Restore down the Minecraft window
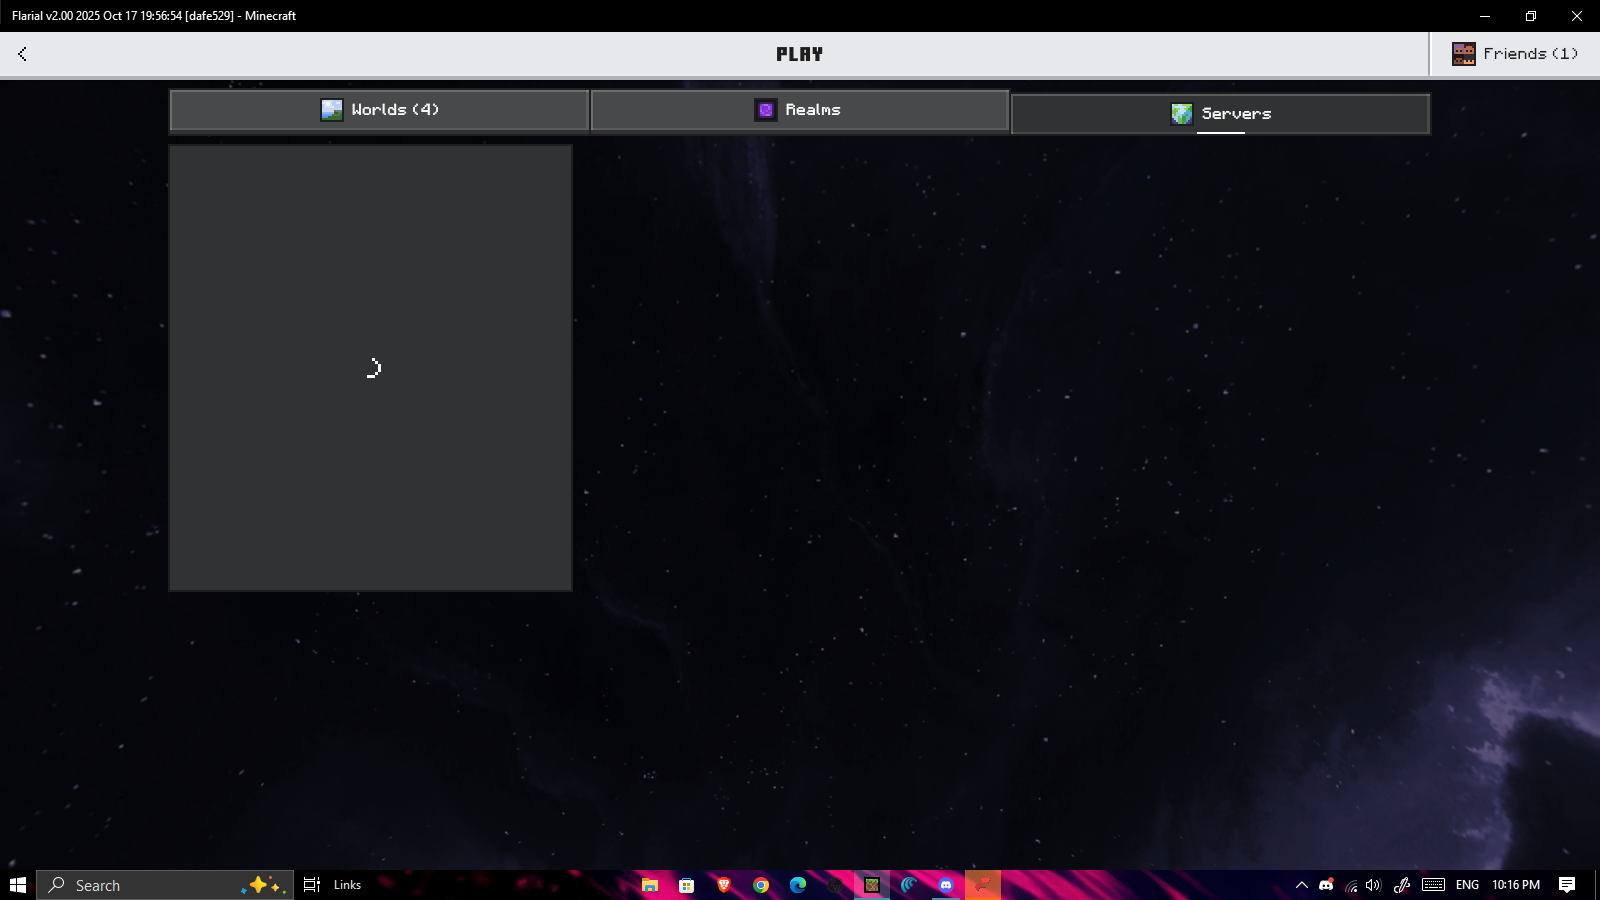Image resolution: width=1600 pixels, height=900 pixels. (x=1531, y=16)
